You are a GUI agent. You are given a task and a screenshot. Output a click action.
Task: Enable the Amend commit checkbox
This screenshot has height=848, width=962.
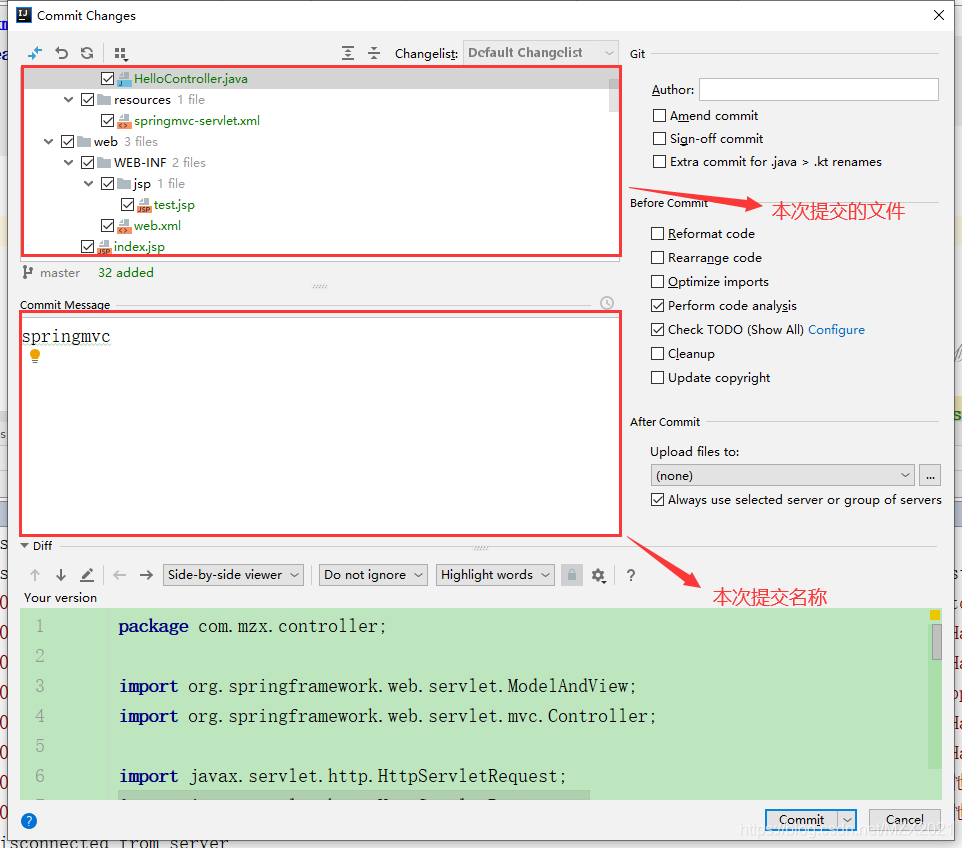[x=660, y=115]
